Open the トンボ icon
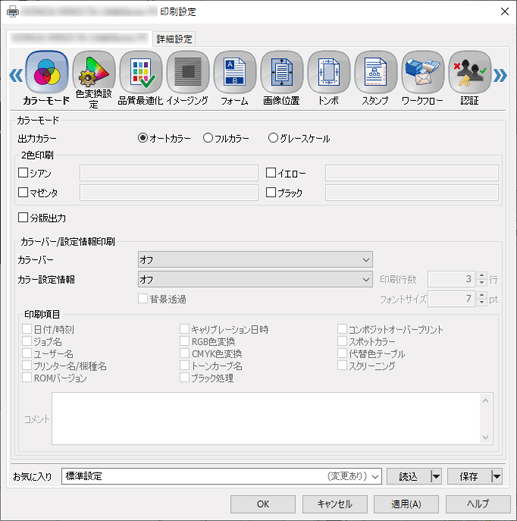The width and height of the screenshot is (517, 521). 329,72
